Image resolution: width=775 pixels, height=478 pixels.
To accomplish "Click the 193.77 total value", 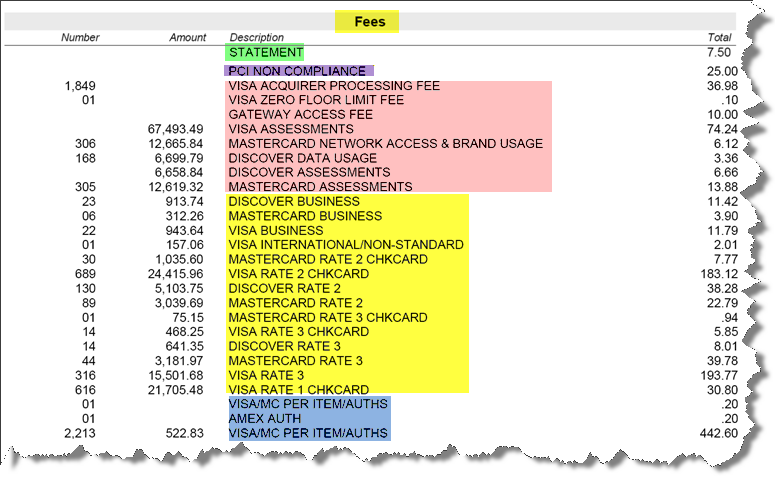I will point(719,375).
